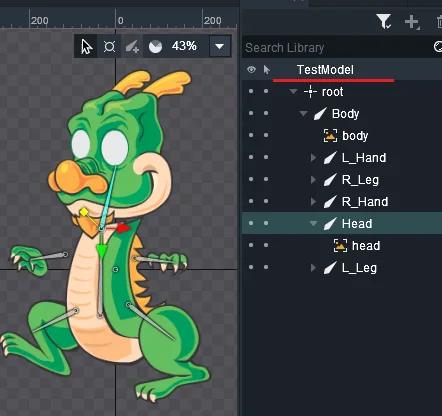442x416 pixels.
Task: Select the R_Leg bone in hierarchy
Action: [x=360, y=180]
